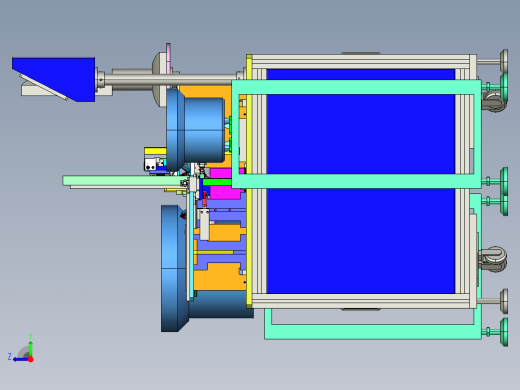Select the magenta block near the center
This screenshot has width=520, height=390.
(224, 184)
